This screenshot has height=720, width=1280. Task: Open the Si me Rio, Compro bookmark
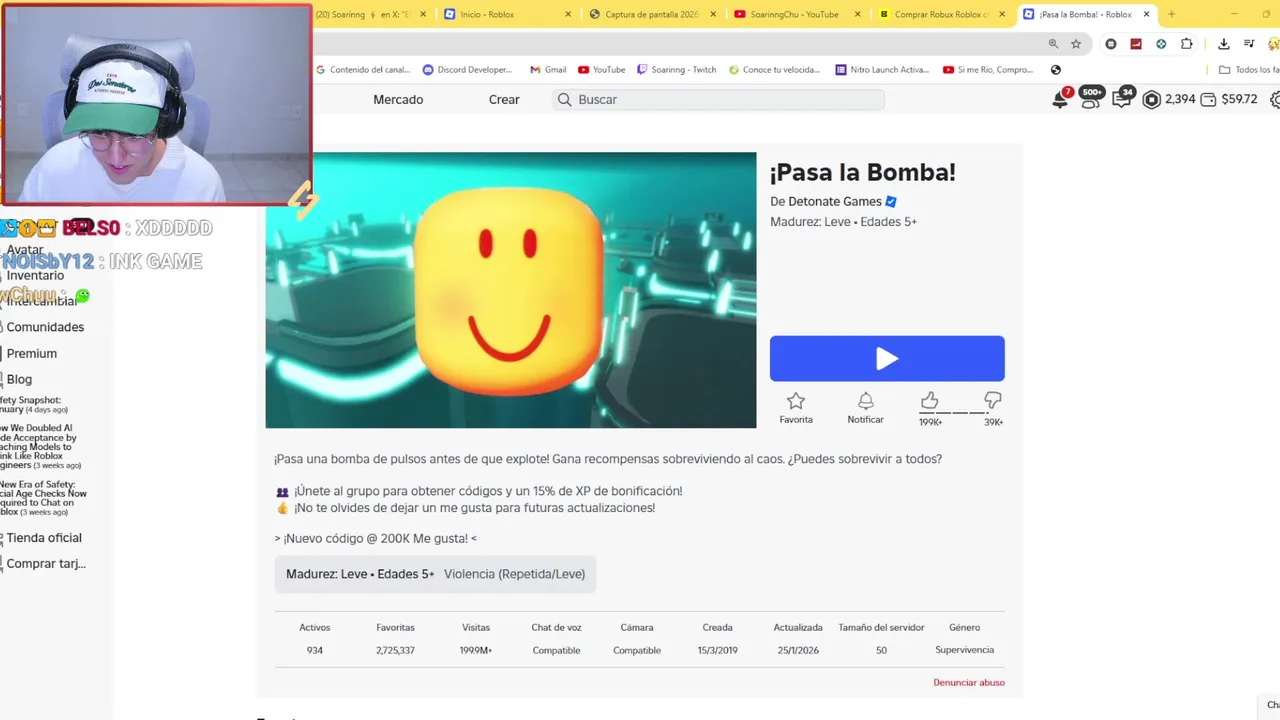click(988, 70)
